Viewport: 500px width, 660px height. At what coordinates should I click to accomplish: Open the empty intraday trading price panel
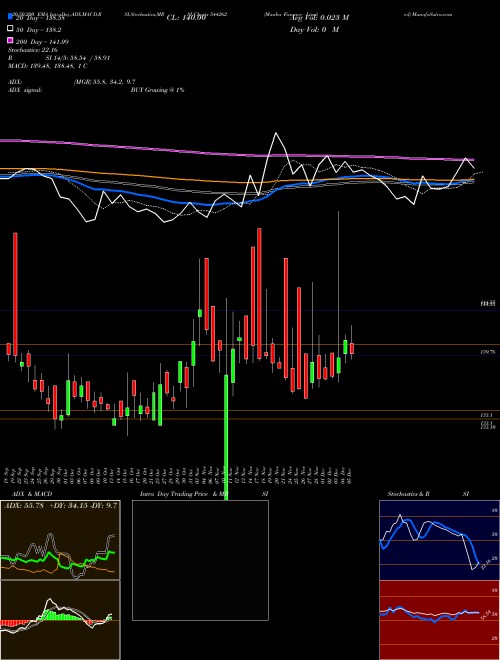click(x=200, y=560)
